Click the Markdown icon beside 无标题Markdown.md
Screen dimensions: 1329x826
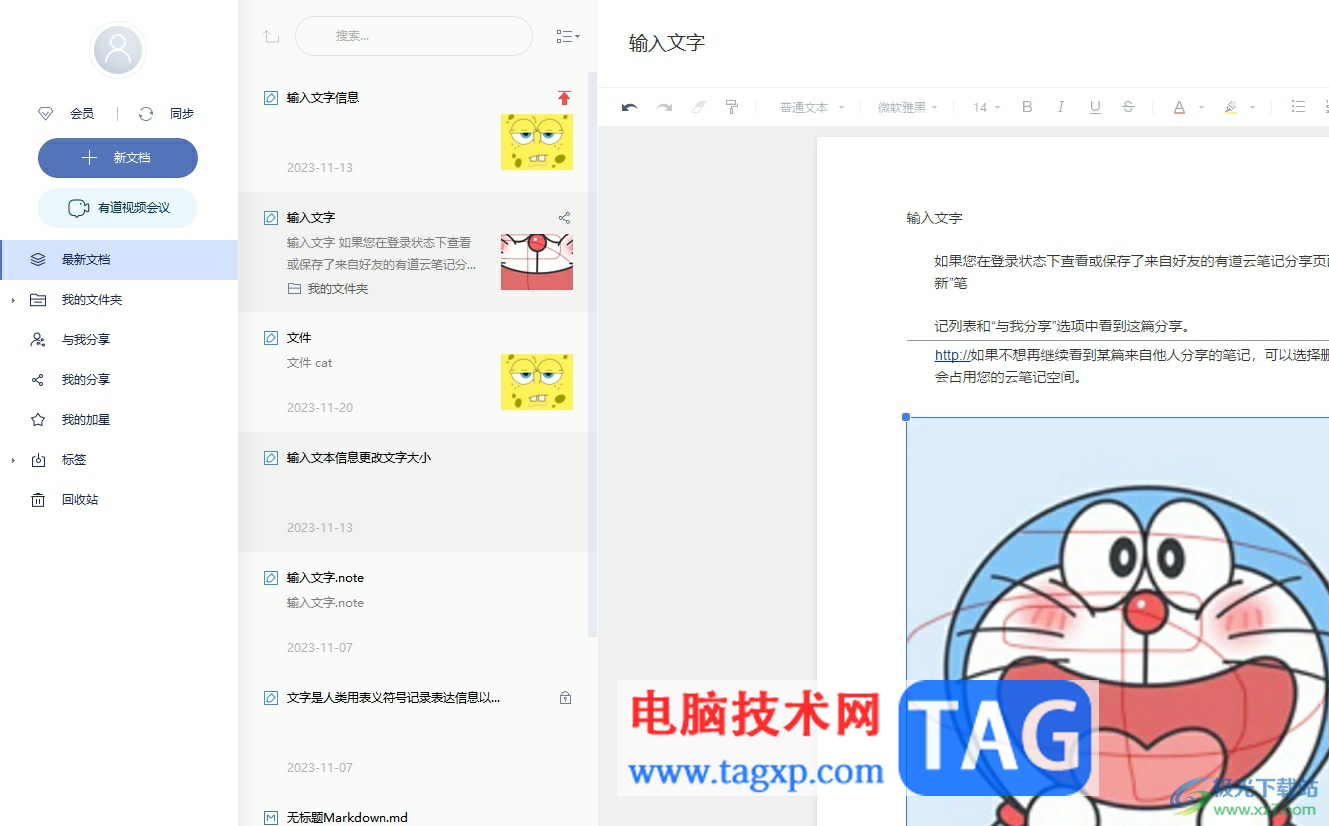pyautogui.click(x=270, y=818)
